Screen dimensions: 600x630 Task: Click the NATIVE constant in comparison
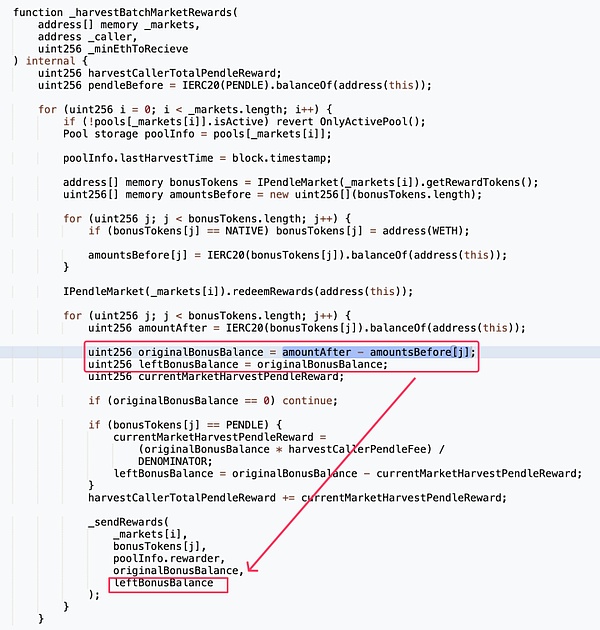(x=244, y=231)
